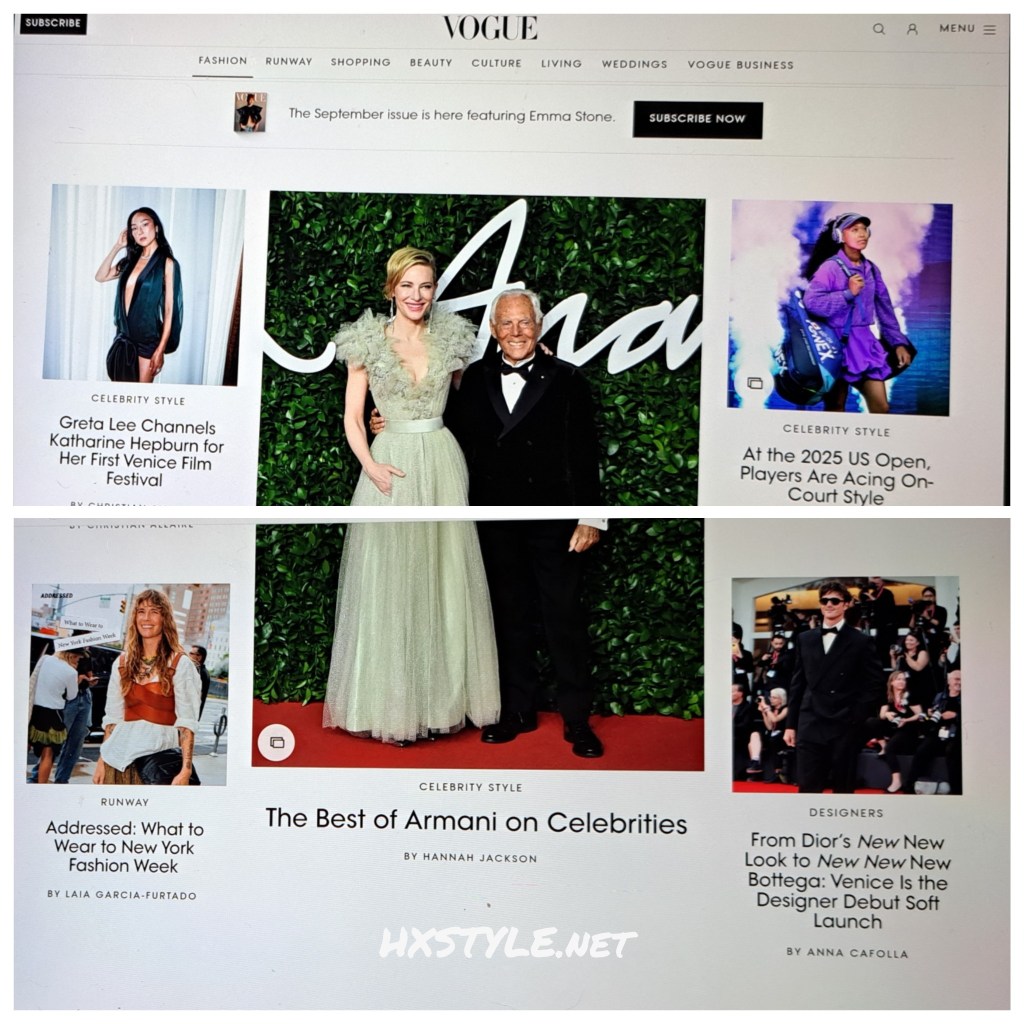Screen dimensions: 1024x1024
Task: Open the 2025 US Open style article
Action: tap(836, 476)
